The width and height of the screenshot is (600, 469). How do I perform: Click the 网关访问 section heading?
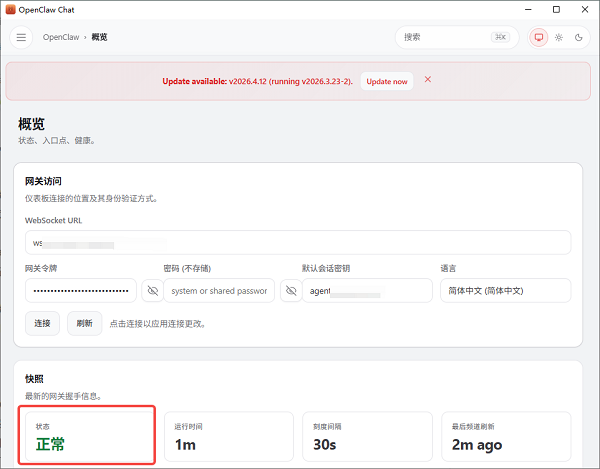point(43,181)
